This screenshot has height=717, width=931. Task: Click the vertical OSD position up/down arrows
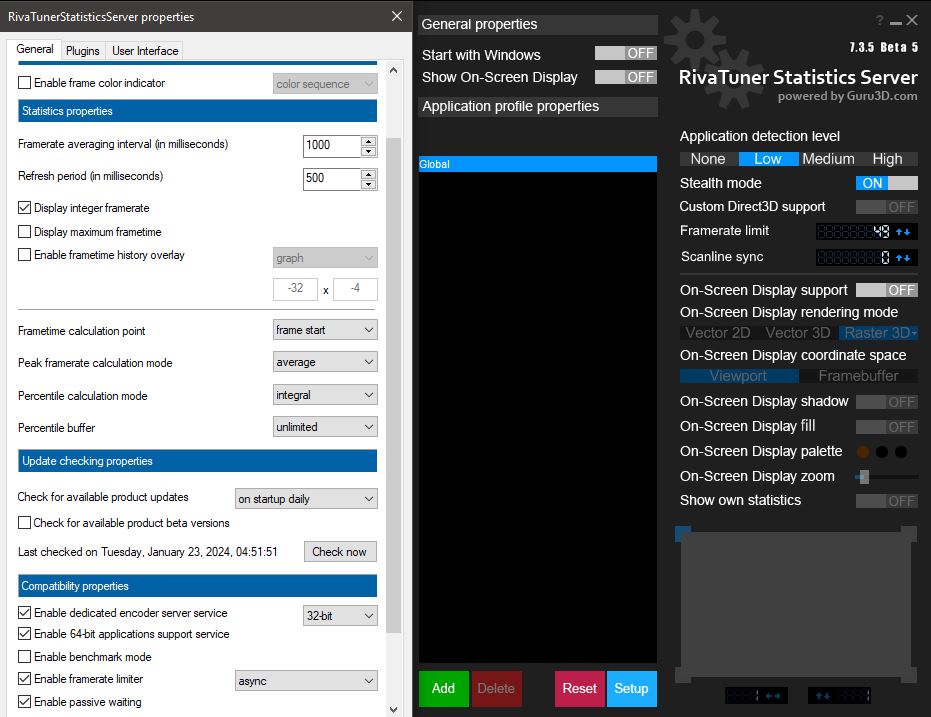[822, 696]
